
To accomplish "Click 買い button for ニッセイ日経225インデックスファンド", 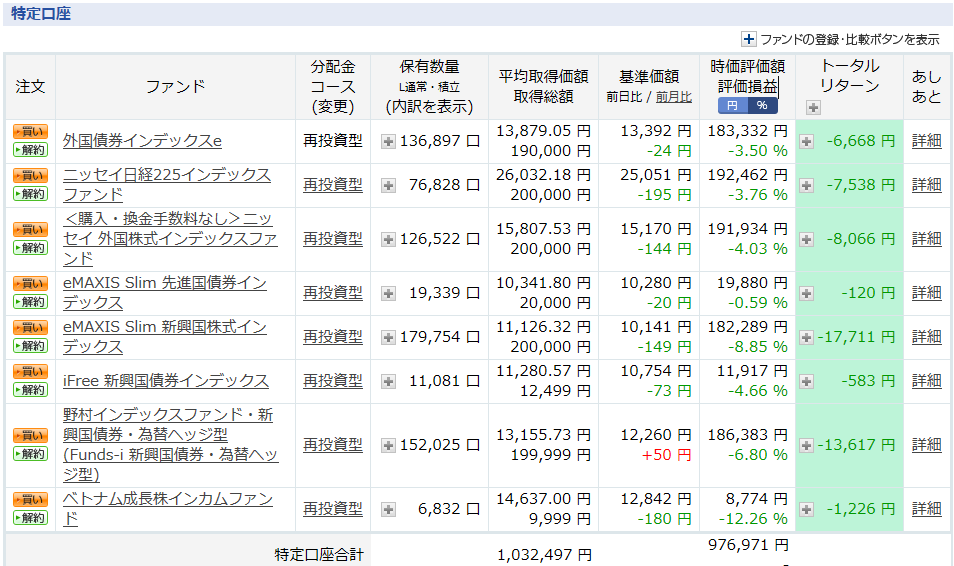I will tap(30, 175).
